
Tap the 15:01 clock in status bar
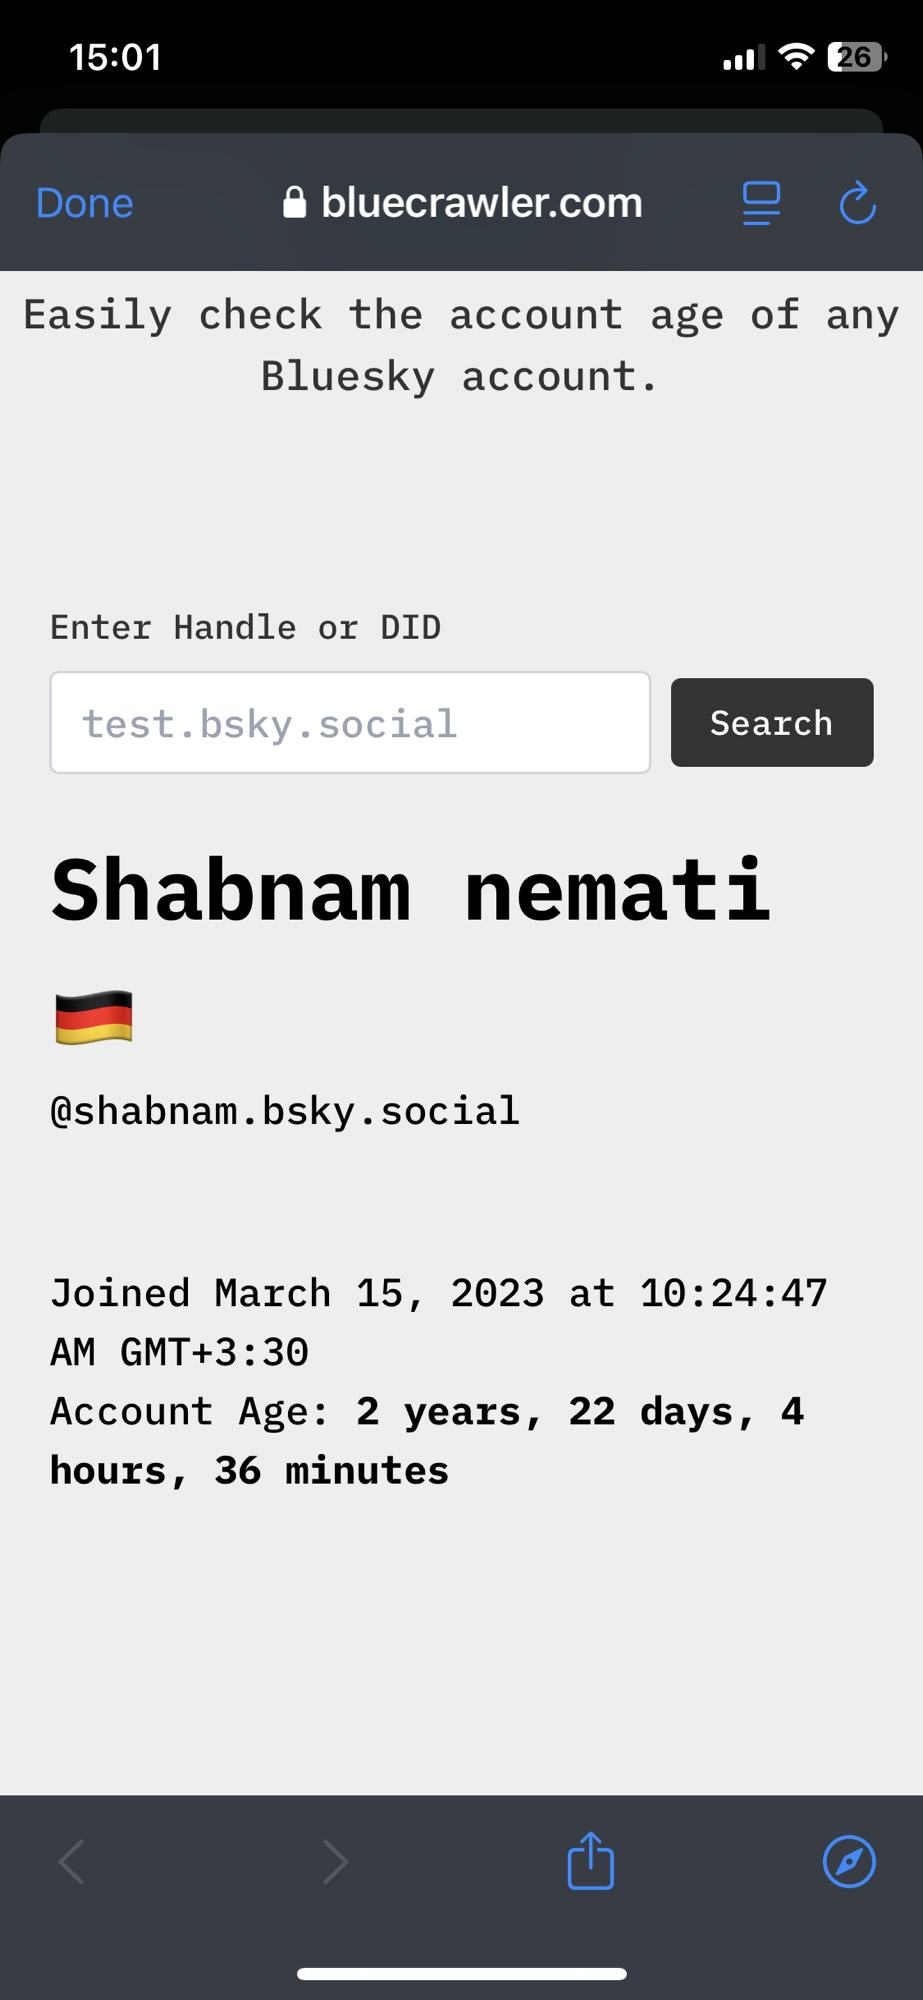[x=115, y=57]
